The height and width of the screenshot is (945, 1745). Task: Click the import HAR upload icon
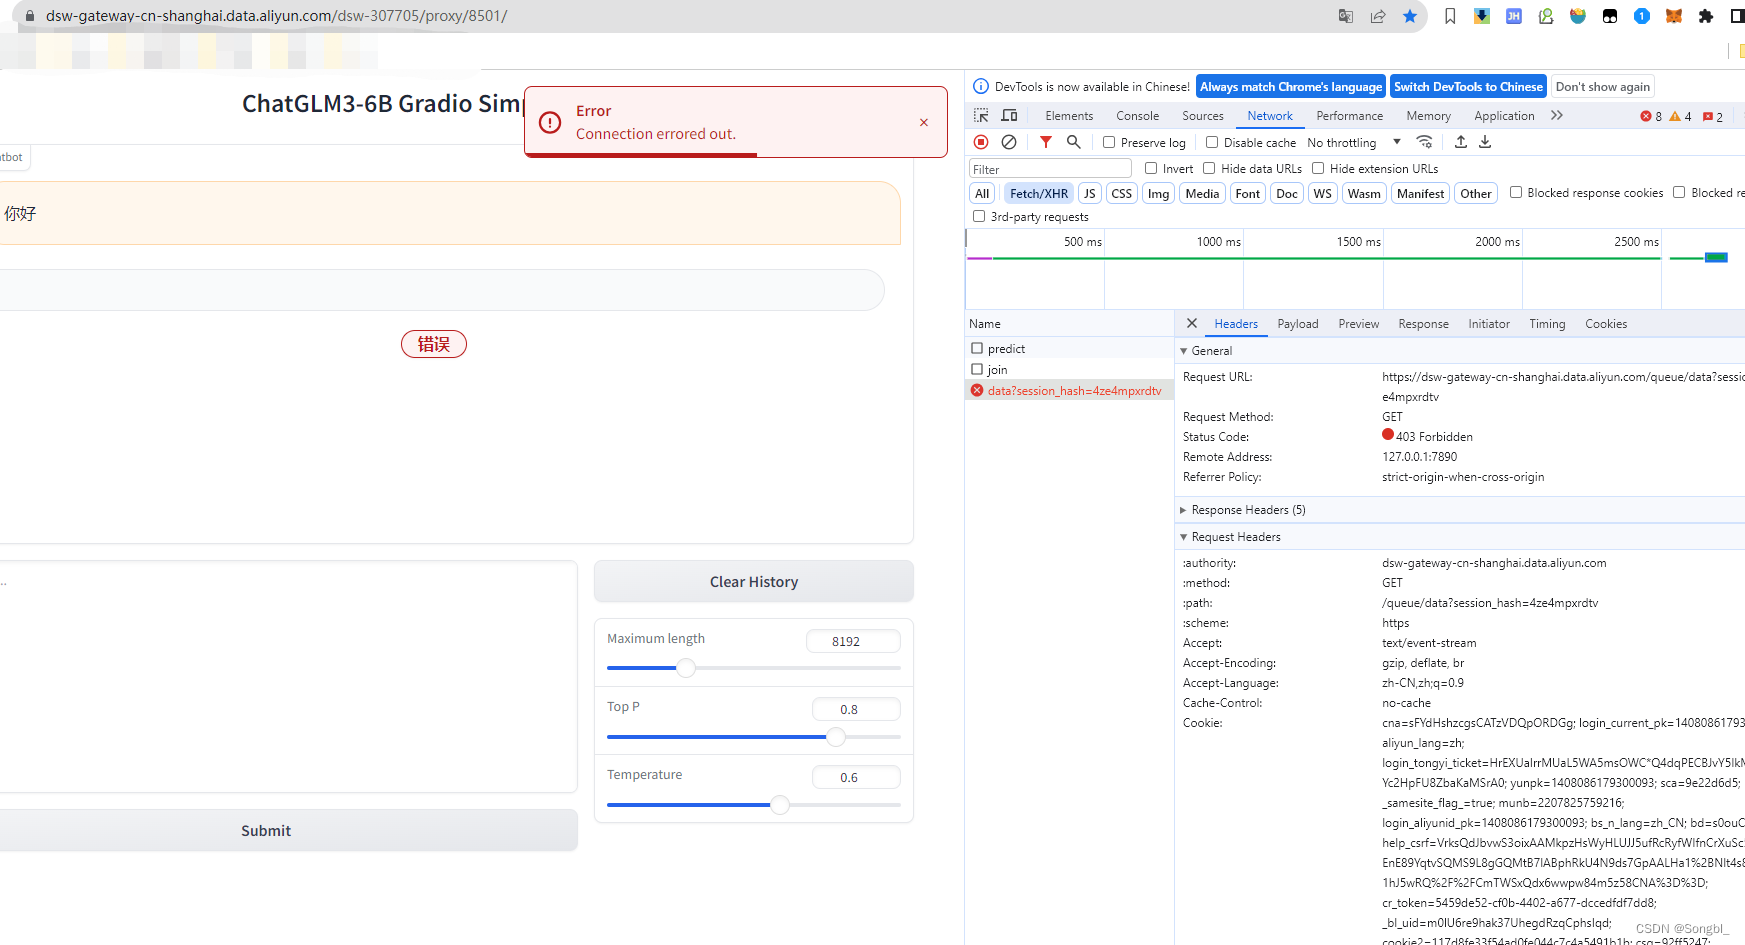tap(1461, 142)
